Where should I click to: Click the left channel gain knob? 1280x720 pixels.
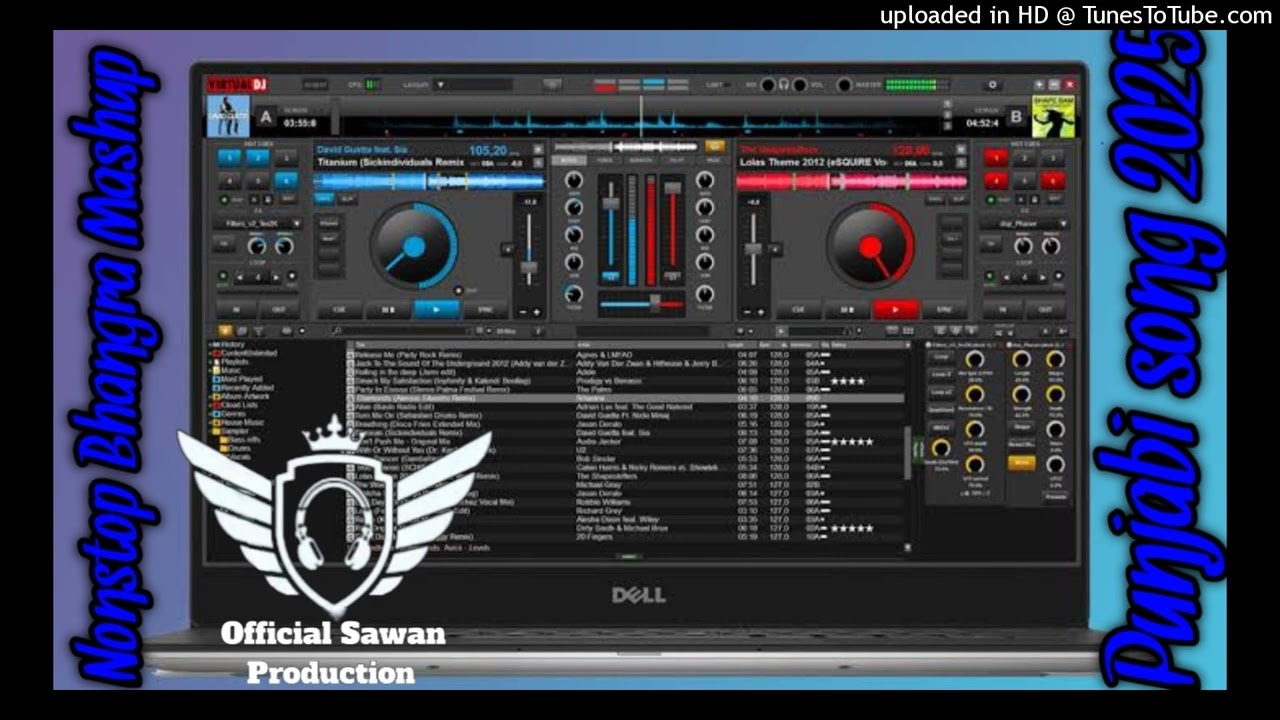tap(573, 181)
